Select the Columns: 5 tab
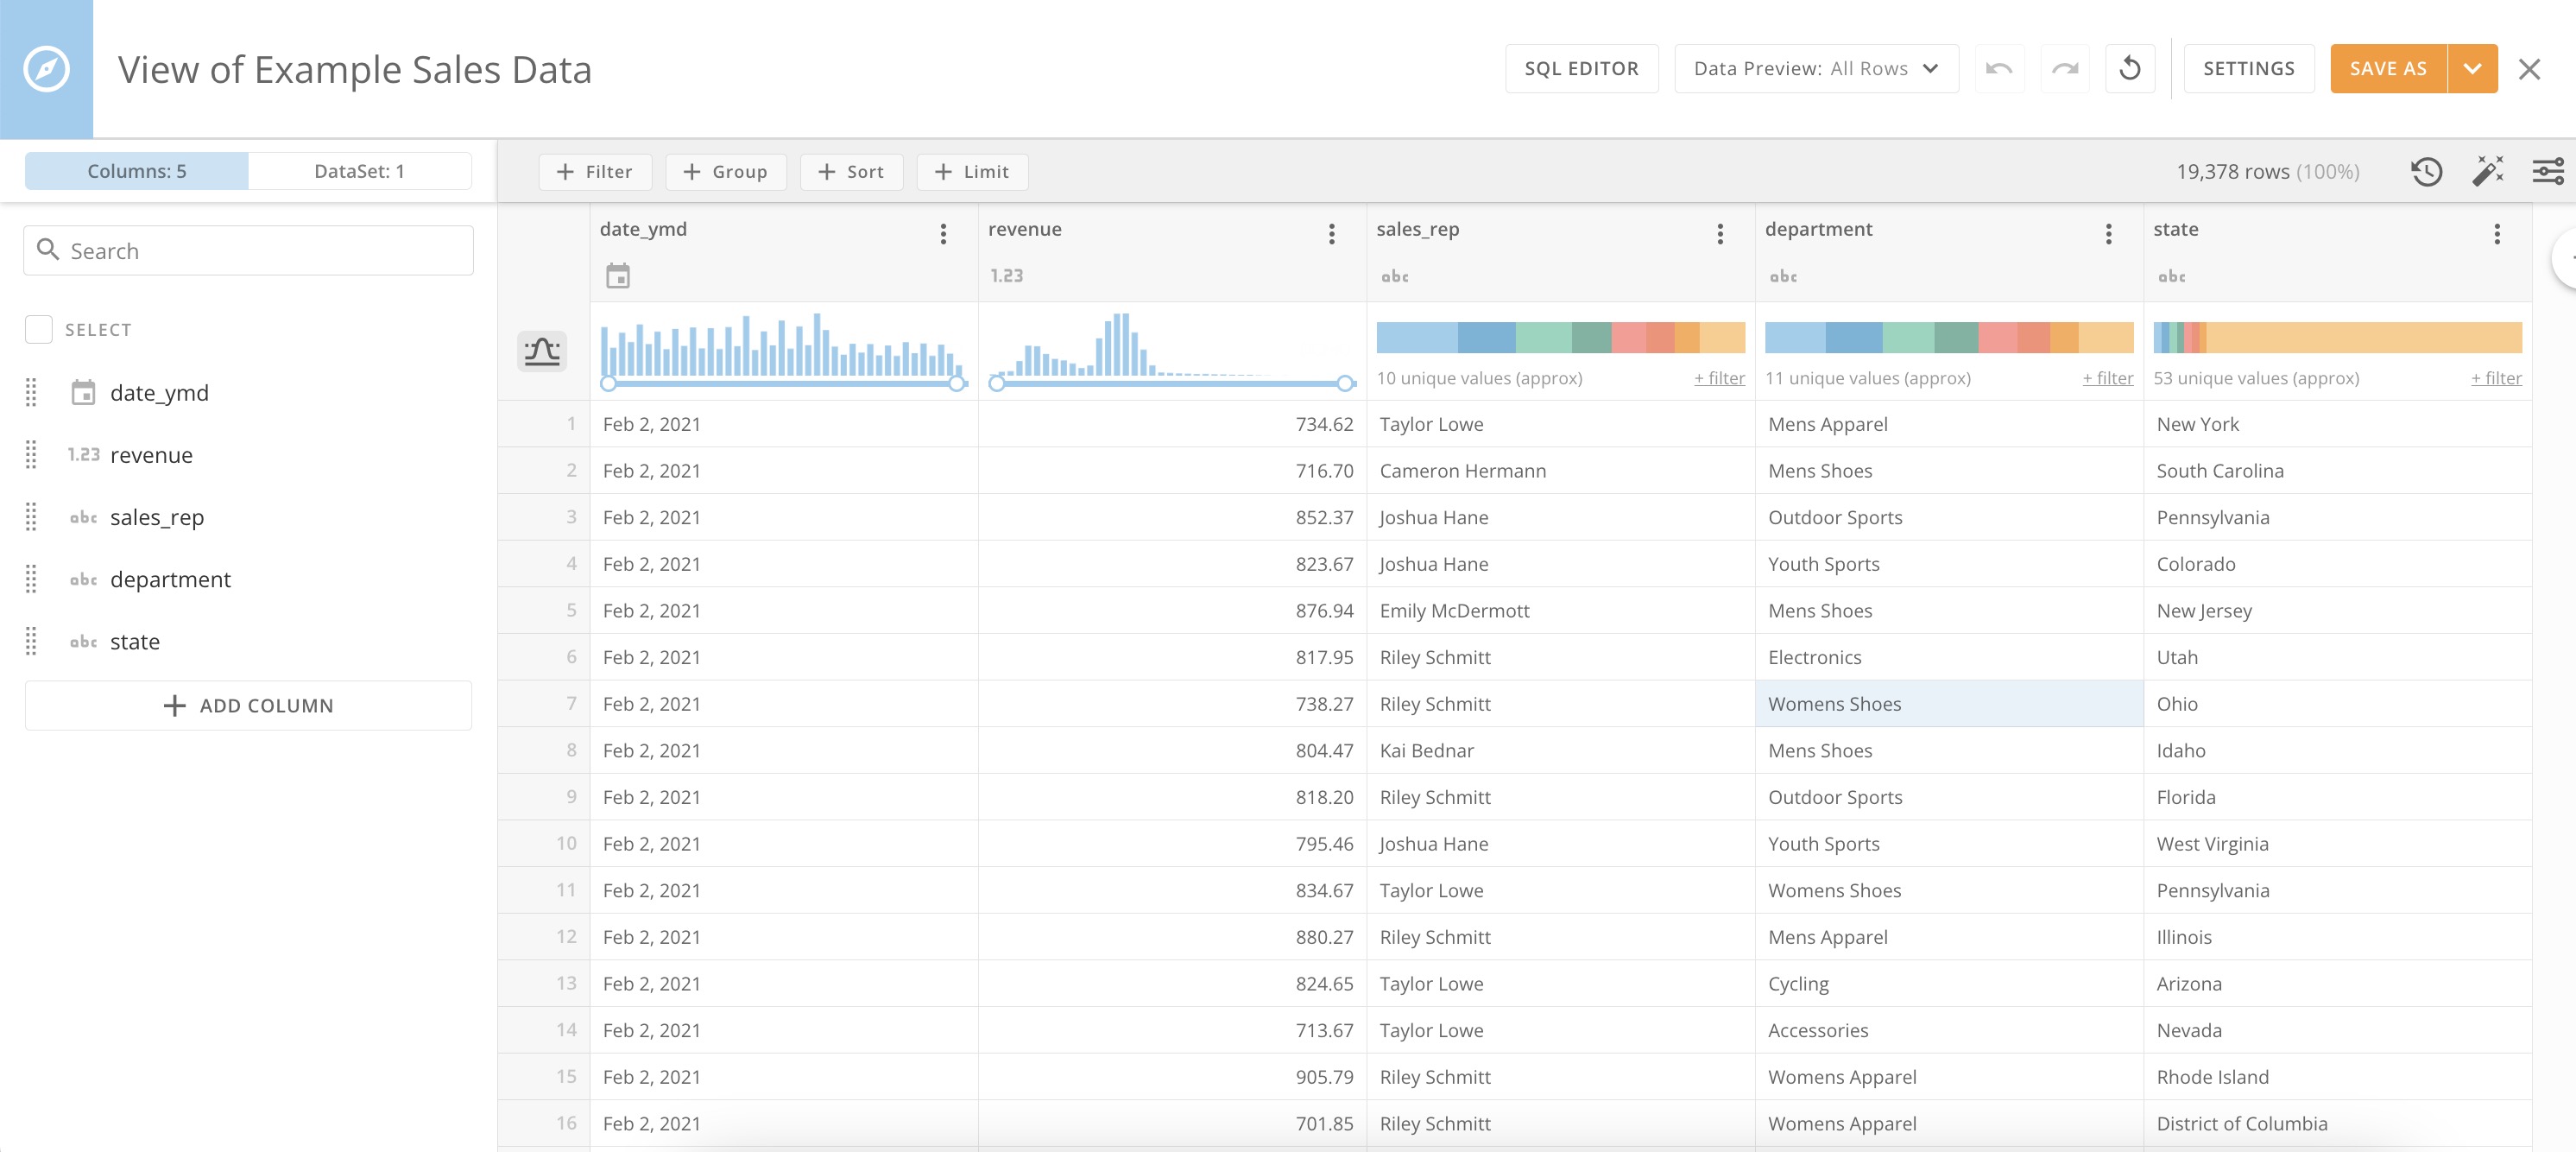This screenshot has width=2576, height=1152. [137, 170]
